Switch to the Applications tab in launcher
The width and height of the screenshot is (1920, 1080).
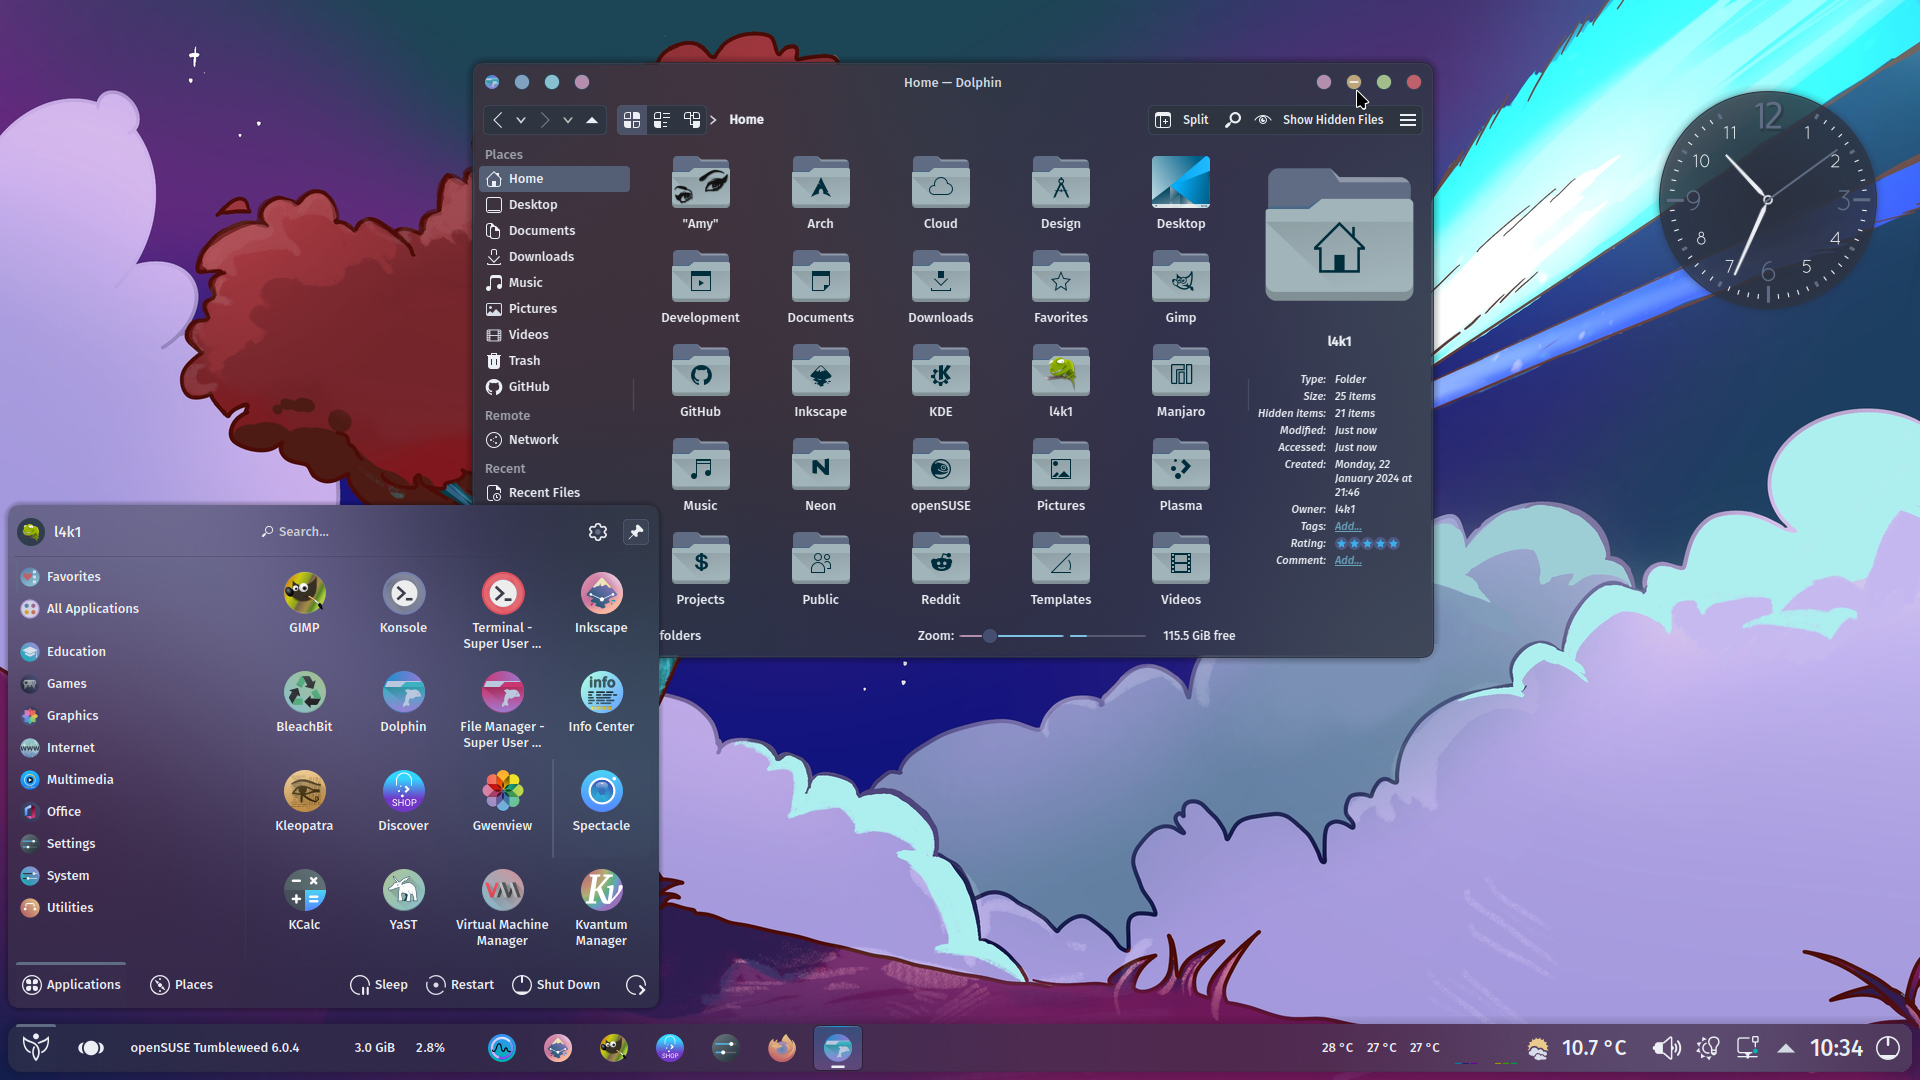[71, 985]
